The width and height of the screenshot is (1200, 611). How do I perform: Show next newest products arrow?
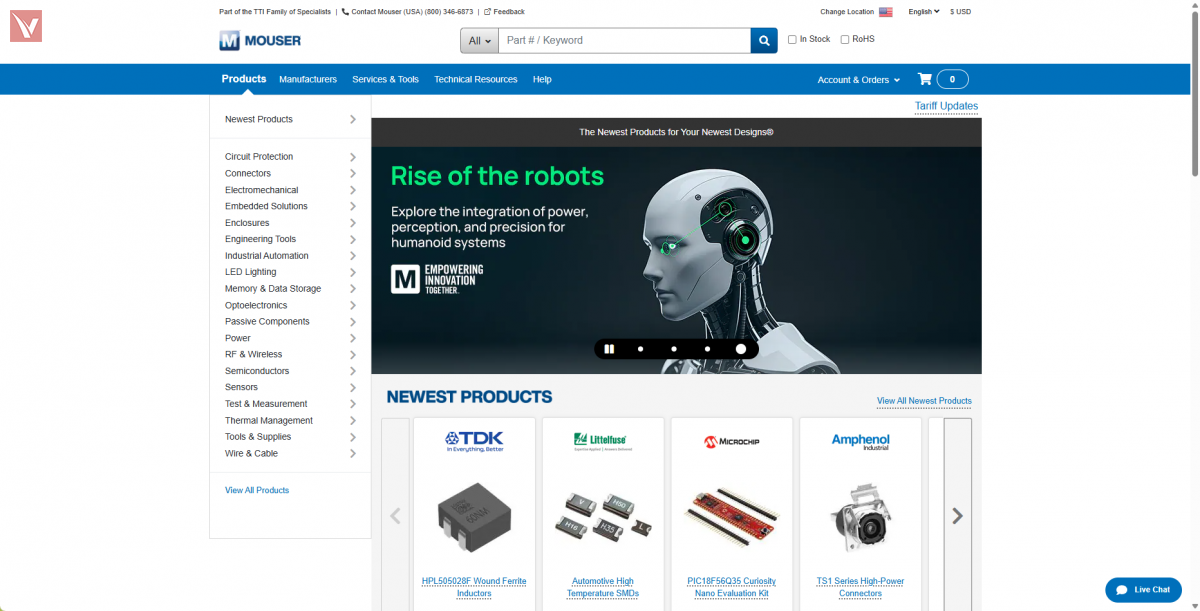[957, 516]
